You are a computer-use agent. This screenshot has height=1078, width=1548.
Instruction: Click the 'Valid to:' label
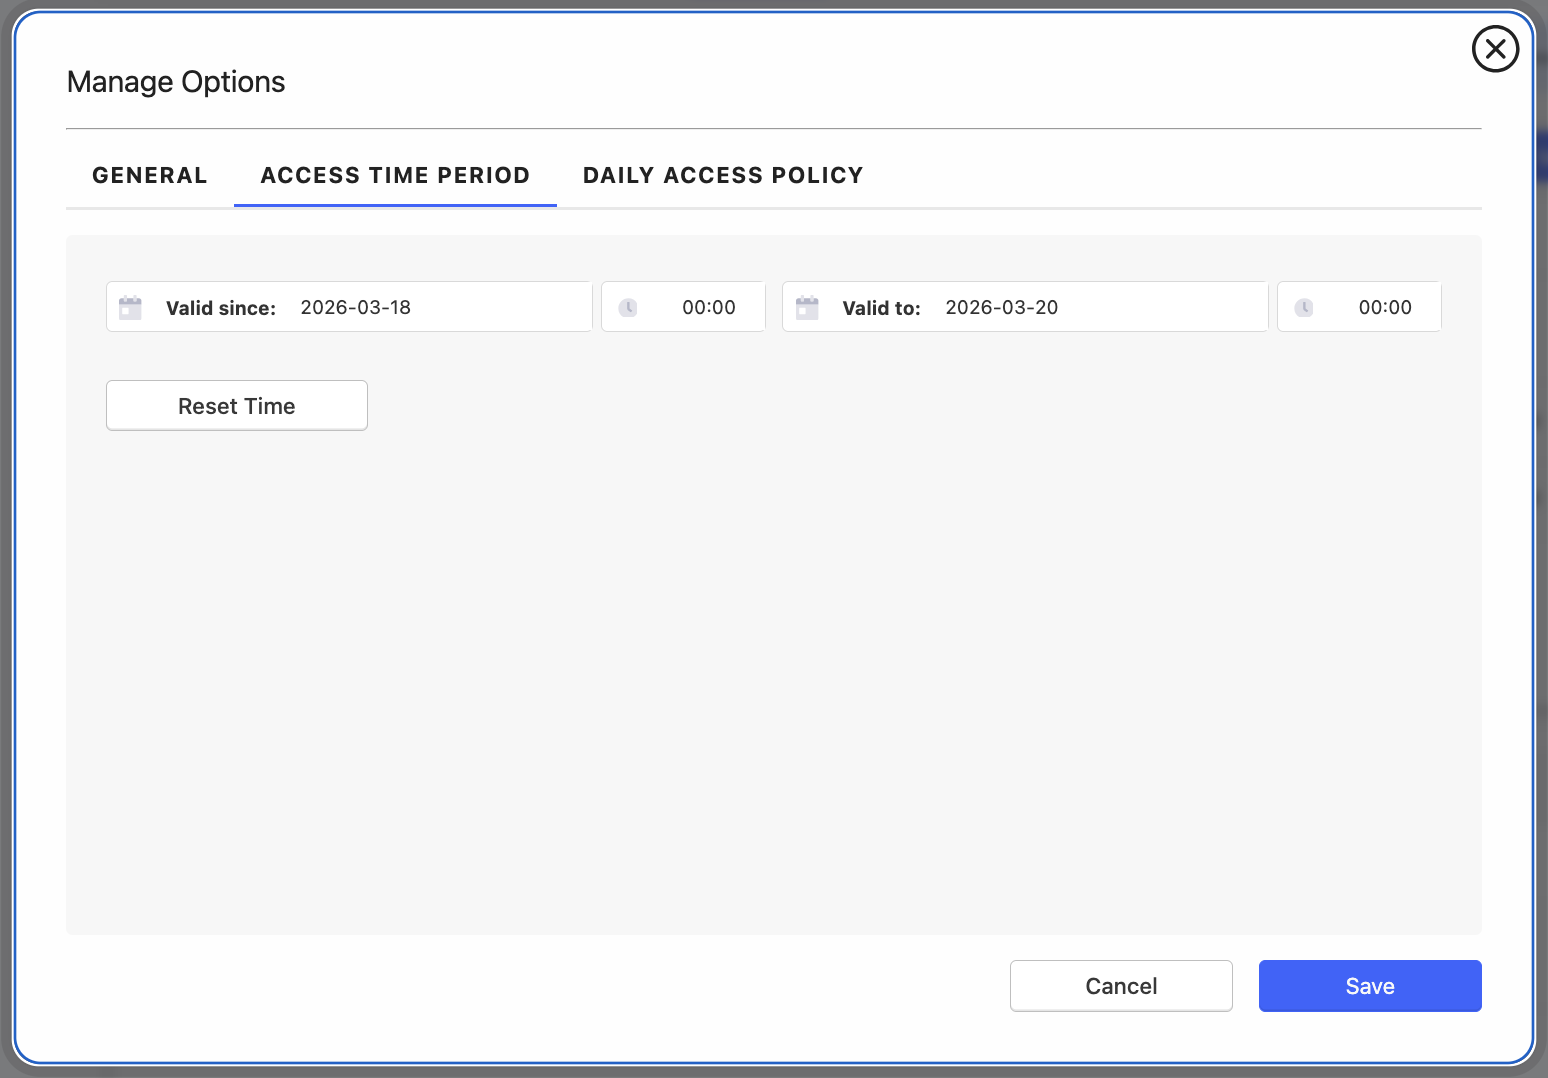click(x=881, y=308)
